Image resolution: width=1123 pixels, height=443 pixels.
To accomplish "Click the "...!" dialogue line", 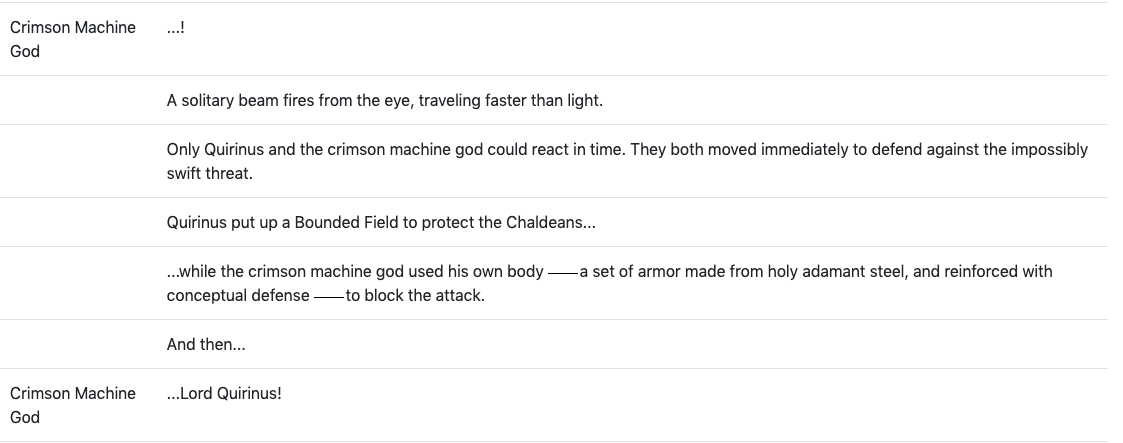I will (x=175, y=28).
